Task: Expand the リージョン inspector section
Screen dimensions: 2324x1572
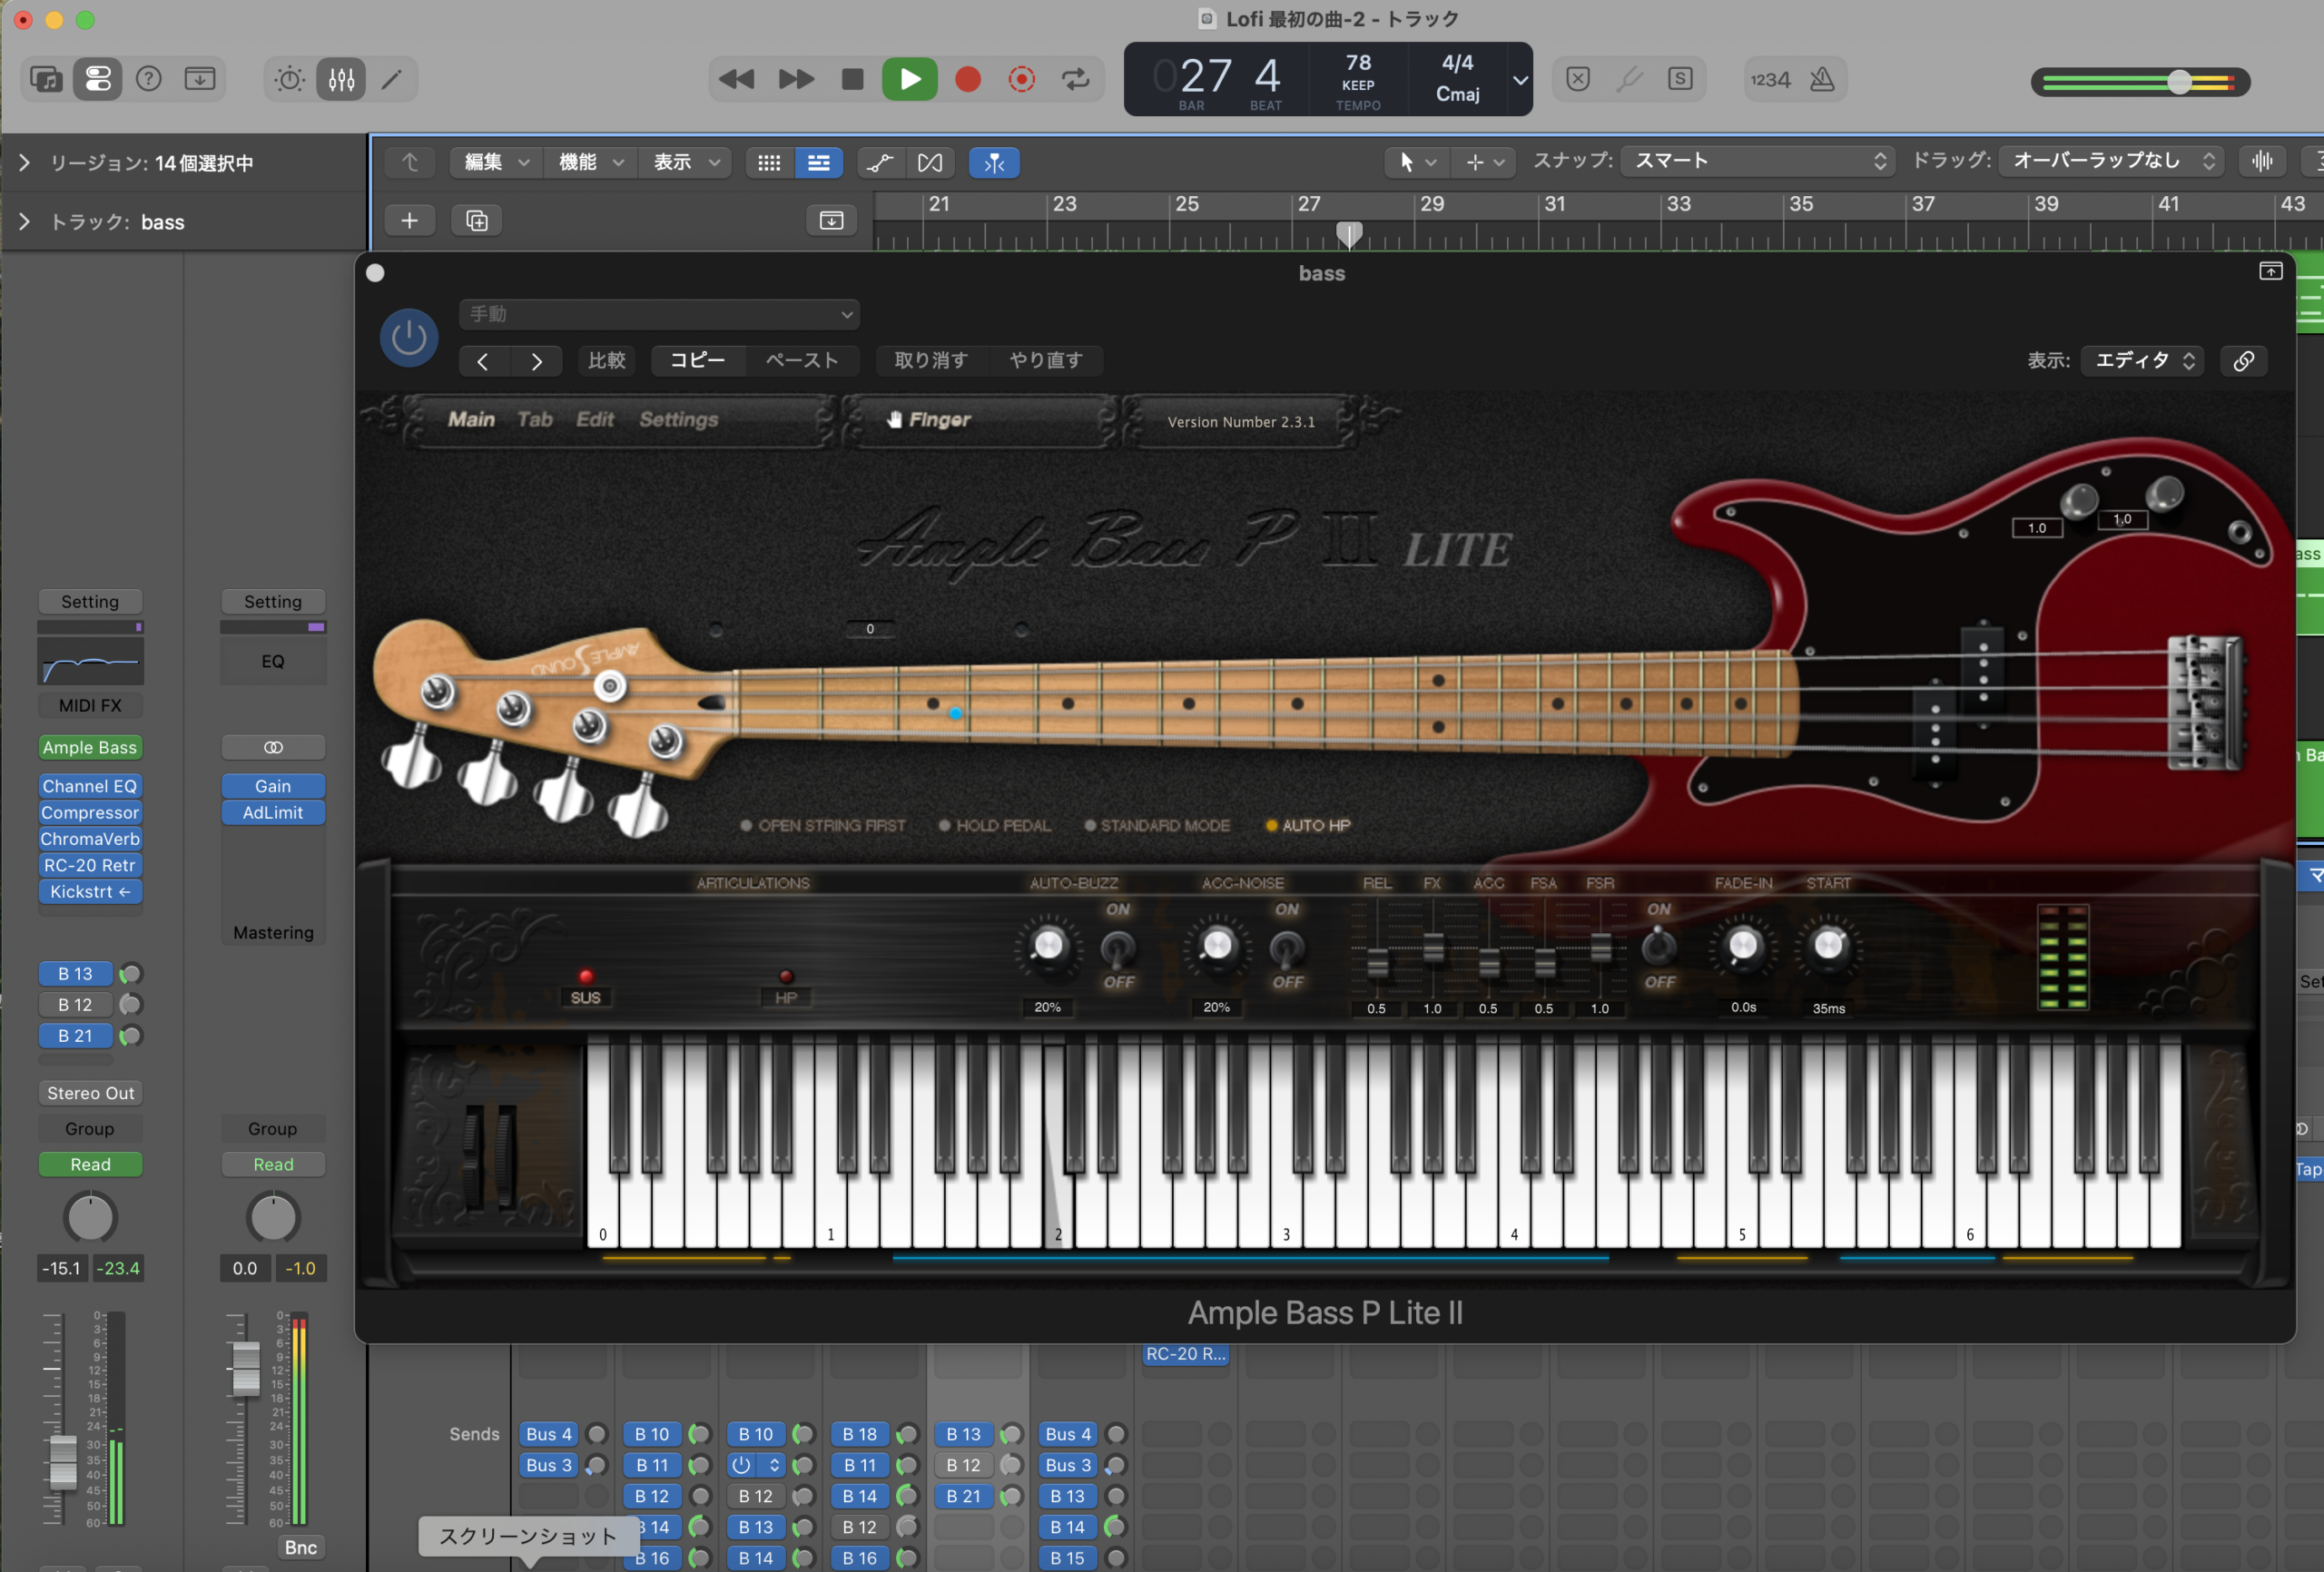Action: point(24,162)
